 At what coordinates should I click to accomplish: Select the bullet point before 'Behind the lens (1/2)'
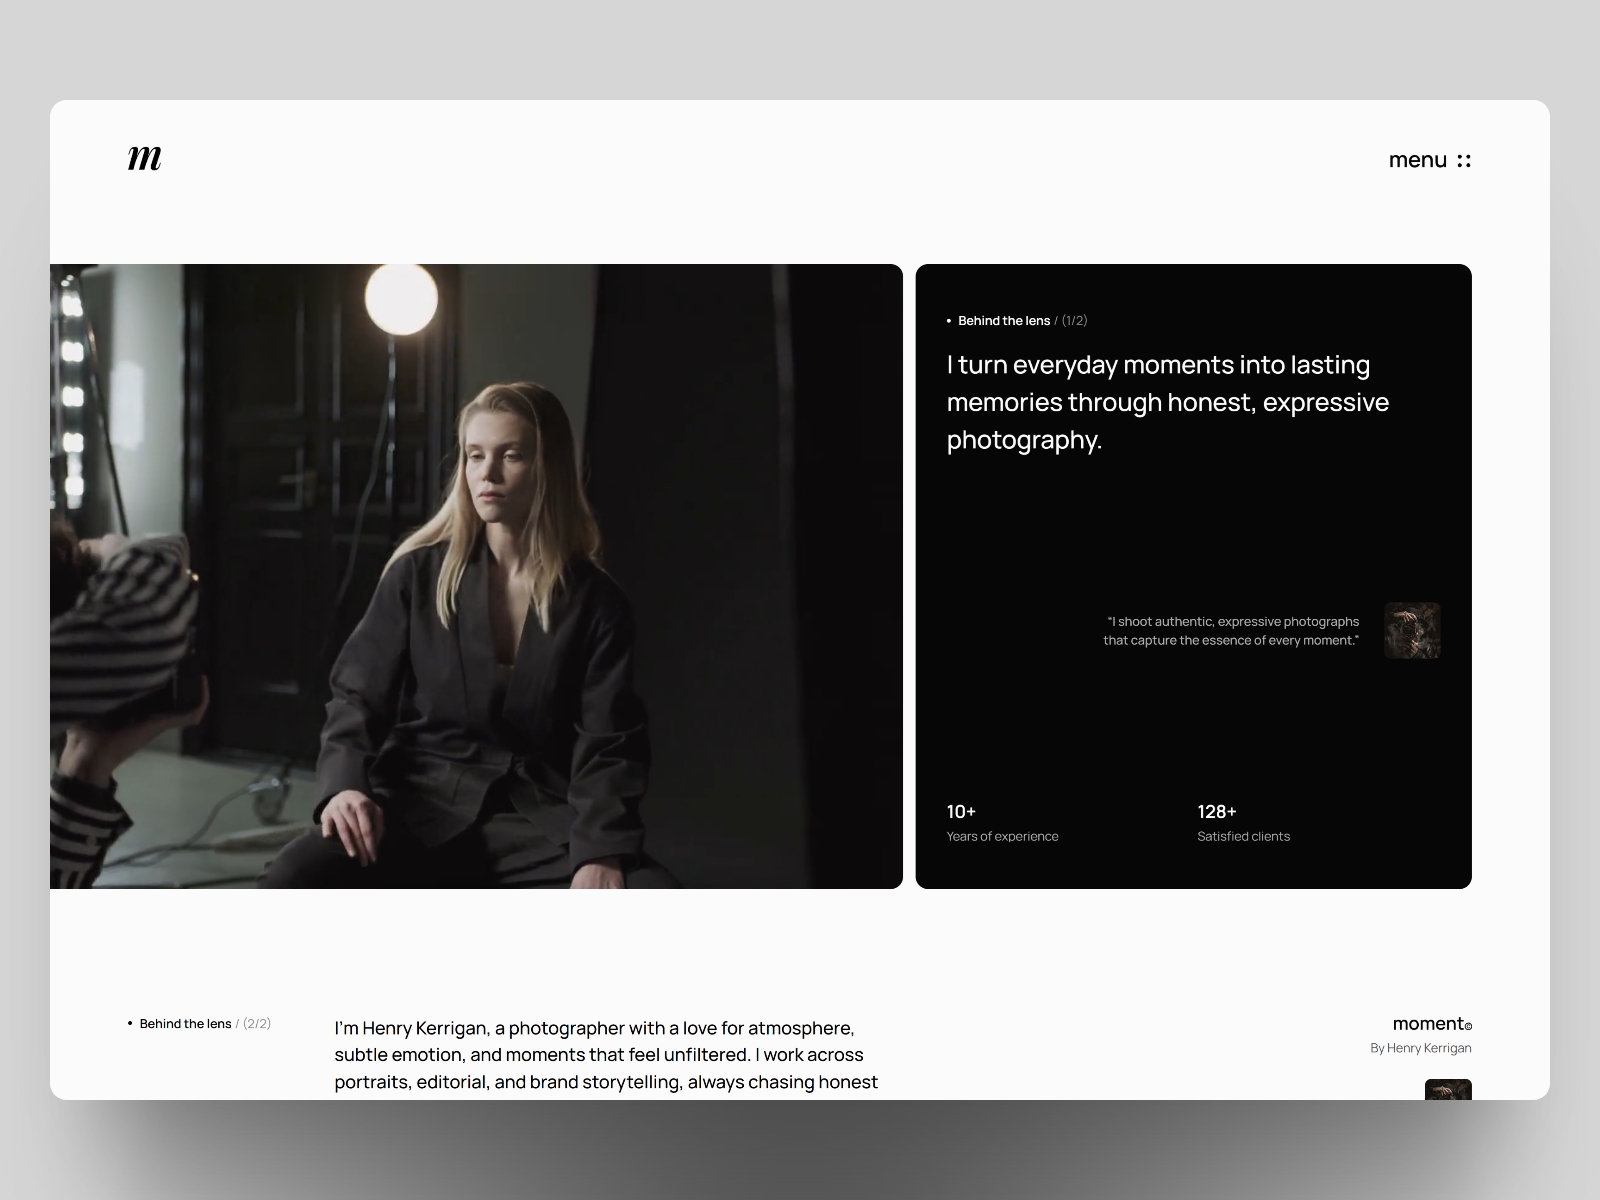click(x=948, y=320)
